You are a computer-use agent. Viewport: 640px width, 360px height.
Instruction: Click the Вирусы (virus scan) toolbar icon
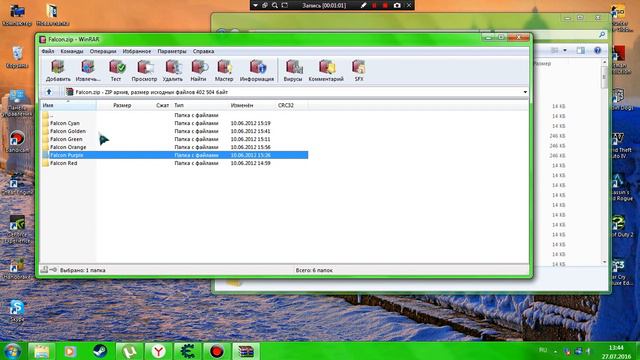tap(293, 70)
